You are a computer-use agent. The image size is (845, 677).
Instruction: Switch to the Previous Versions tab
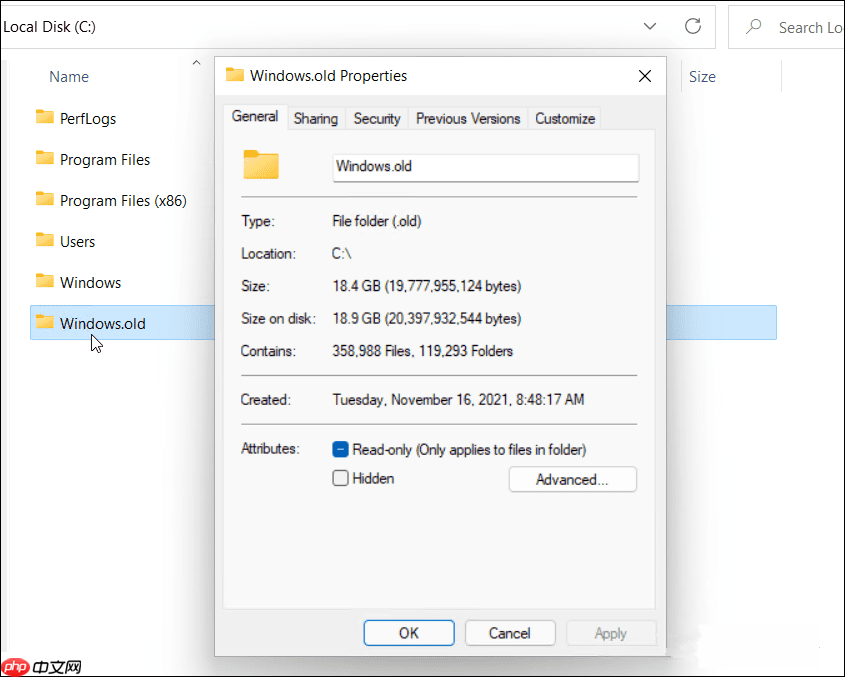point(468,118)
